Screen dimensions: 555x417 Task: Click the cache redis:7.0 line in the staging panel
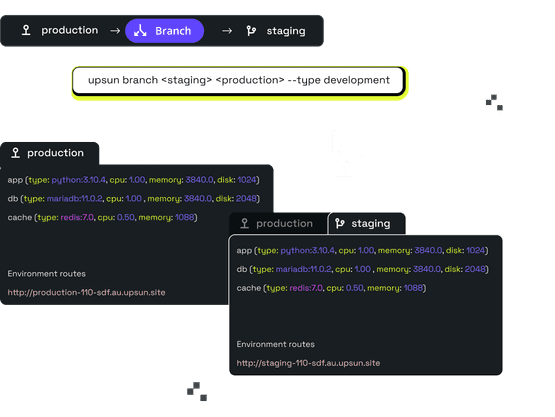pyautogui.click(x=331, y=288)
